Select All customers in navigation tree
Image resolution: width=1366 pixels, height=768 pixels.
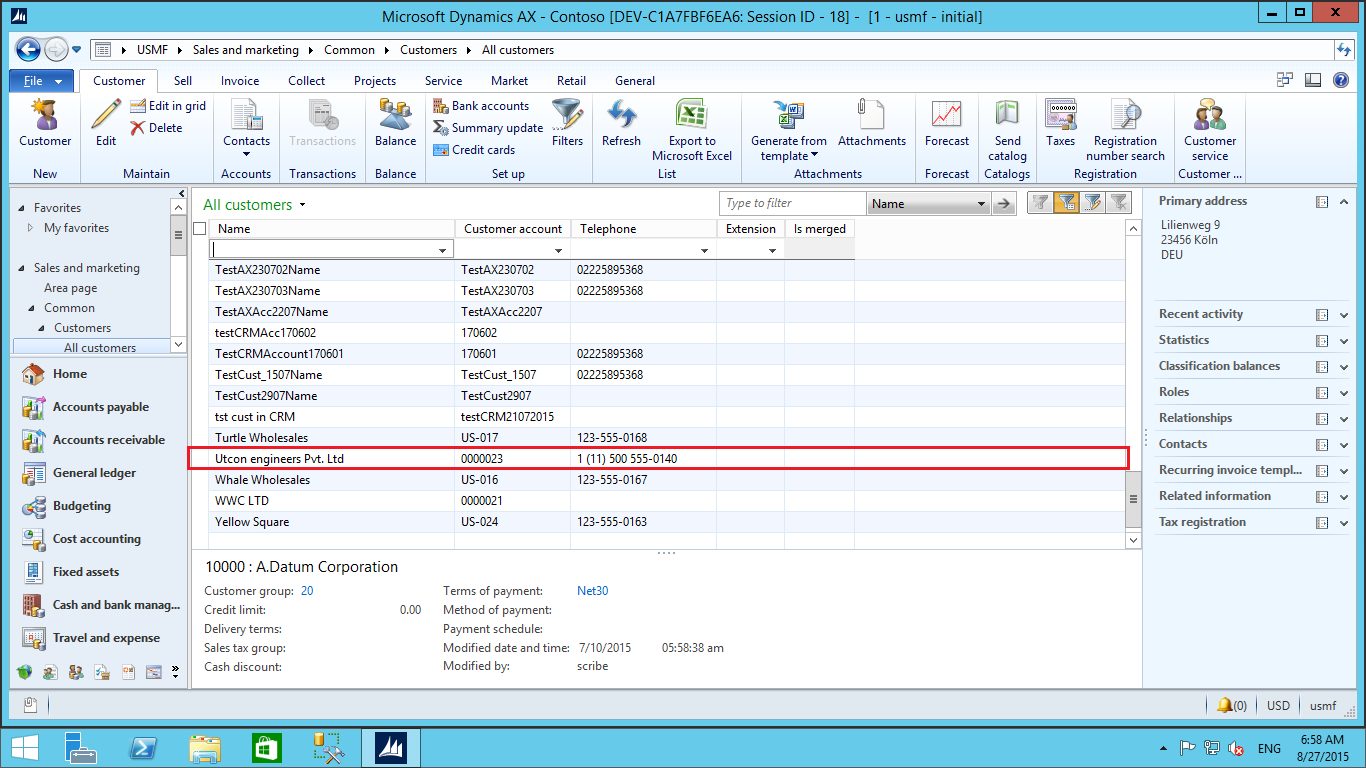click(x=100, y=348)
